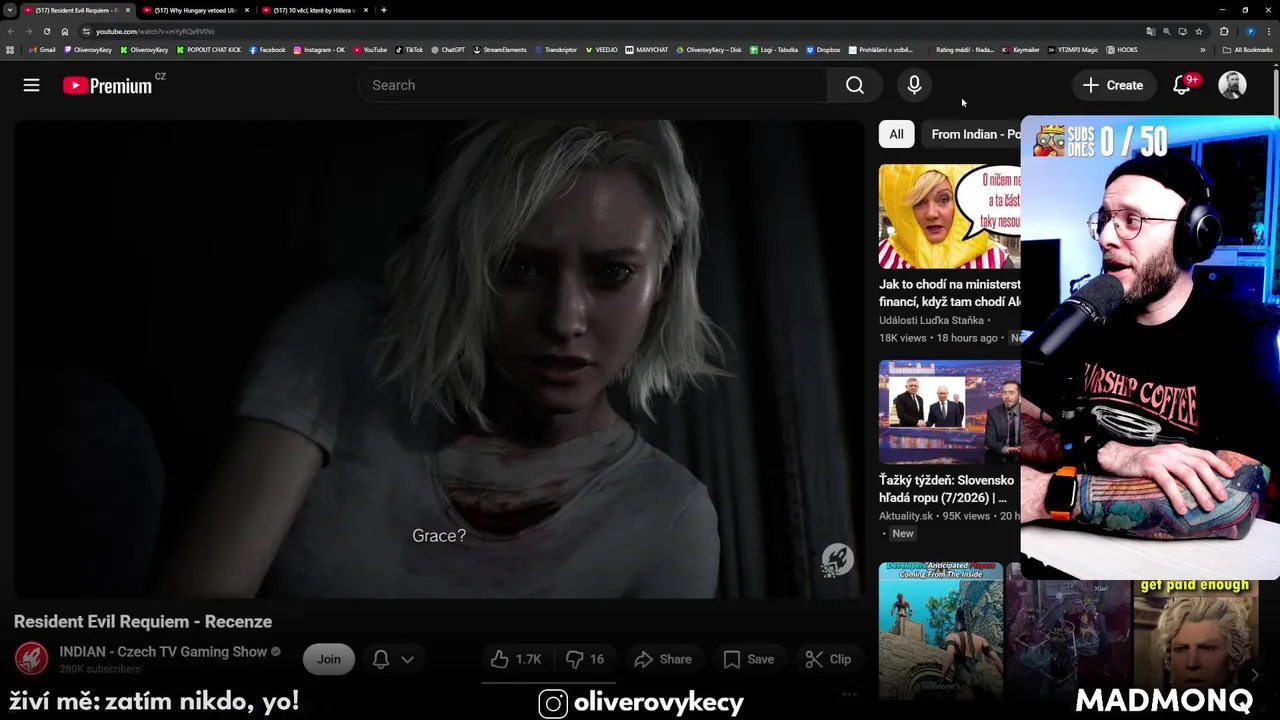Viewport: 1280px width, 720px height.
Task: Like the video with thumbs up
Action: pos(516,659)
